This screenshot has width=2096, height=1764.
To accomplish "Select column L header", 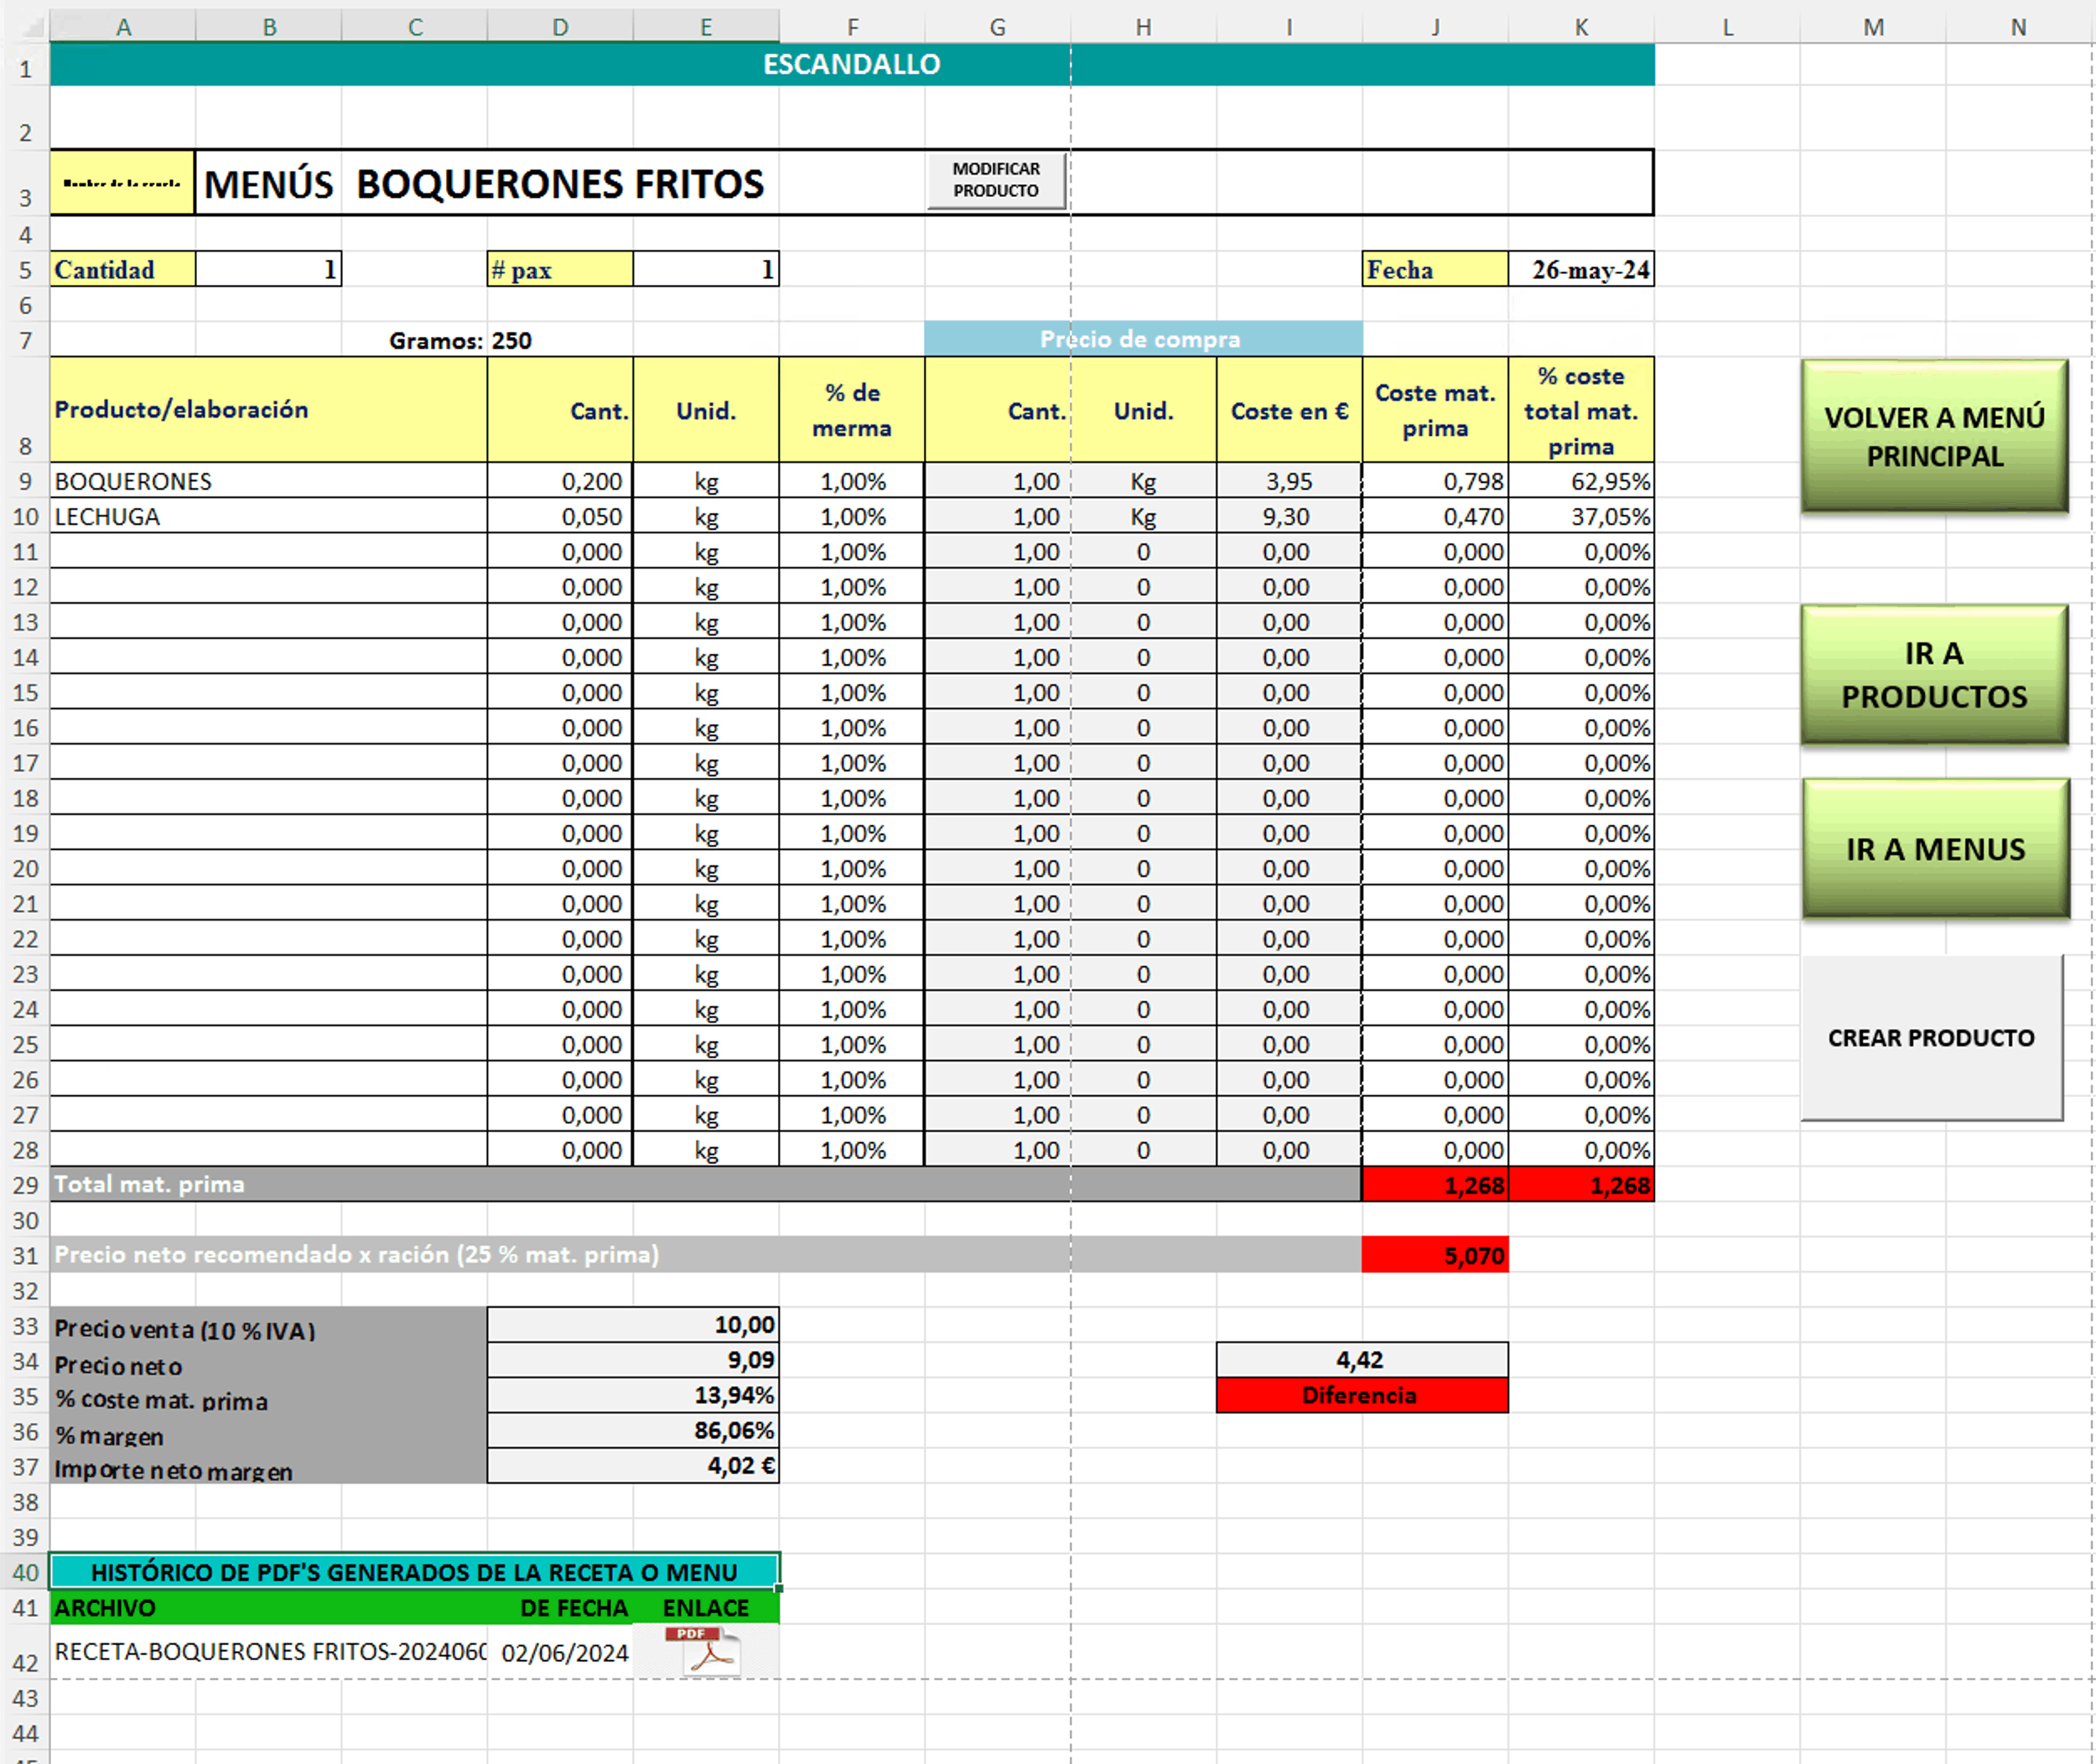I will coord(1727,27).
